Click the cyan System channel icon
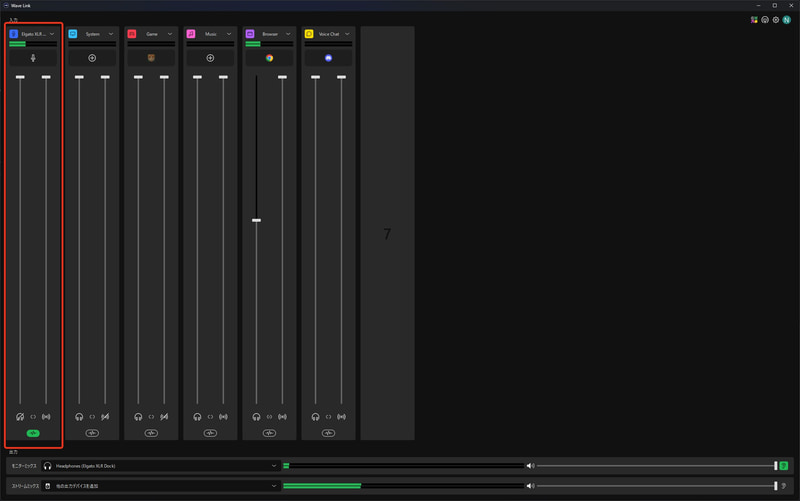 (73, 34)
